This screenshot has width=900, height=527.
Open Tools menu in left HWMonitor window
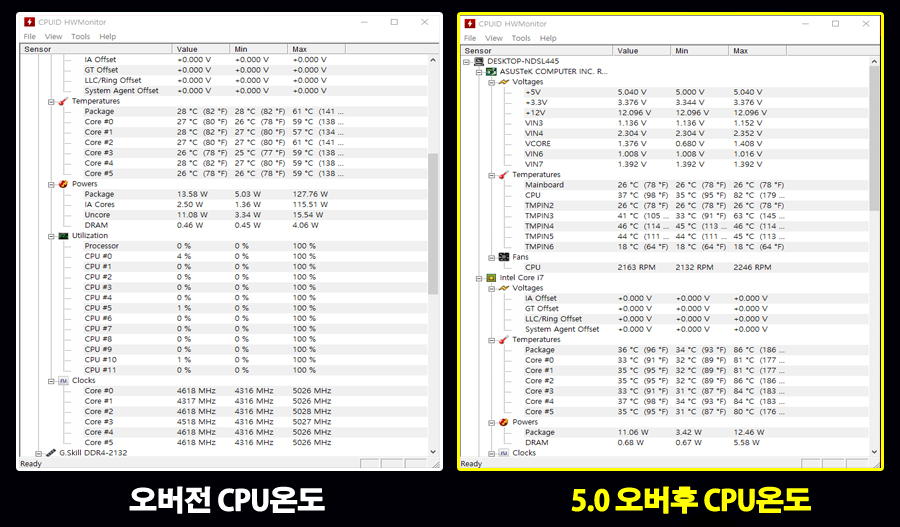[x=80, y=36]
